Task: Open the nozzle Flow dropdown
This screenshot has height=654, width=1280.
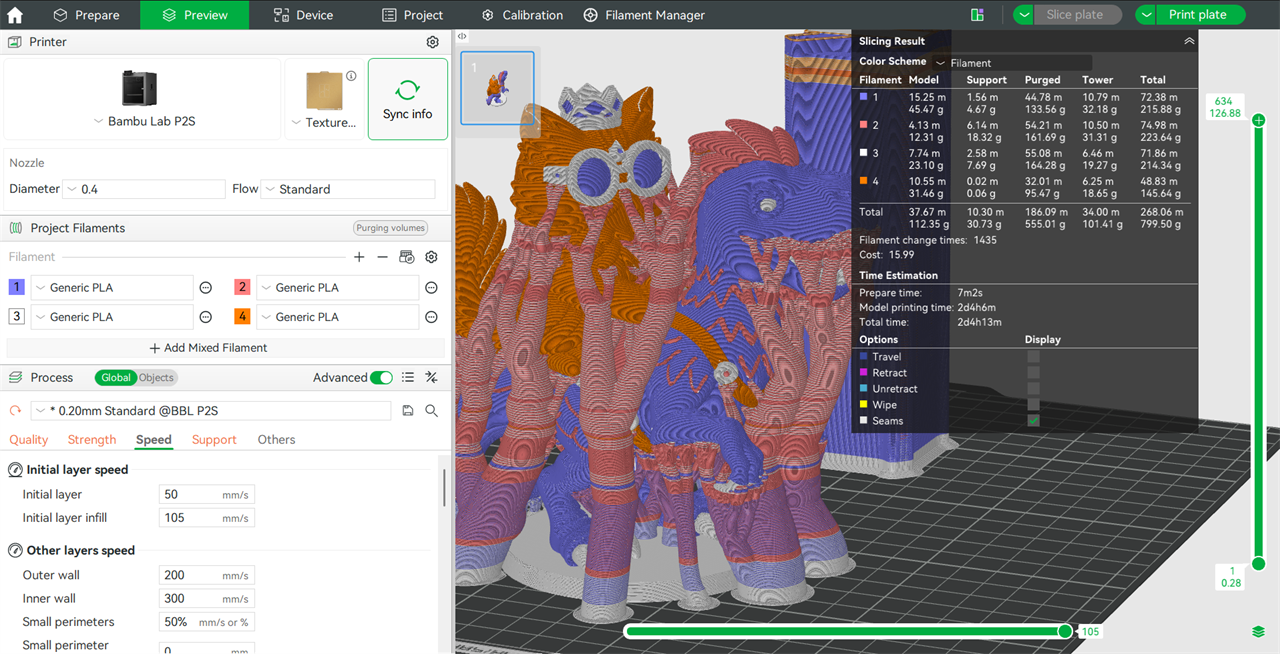Action: point(348,189)
